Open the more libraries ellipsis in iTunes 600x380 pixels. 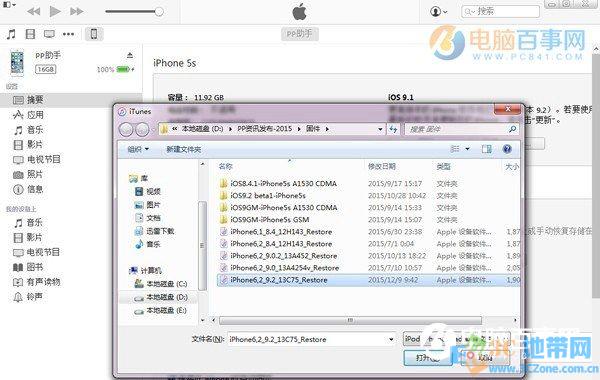pyautogui.click(x=68, y=34)
